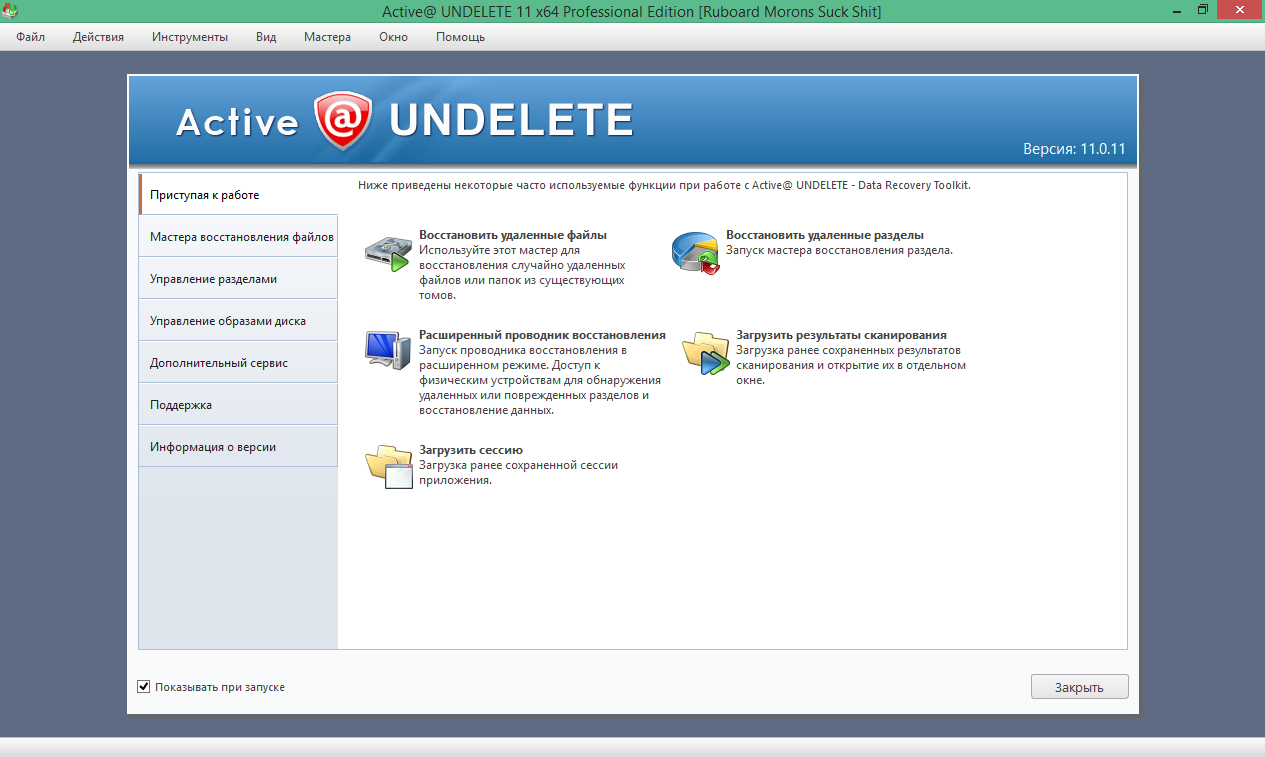Select the "Управление разделами" tab
The image size is (1265, 757).
tap(238, 278)
